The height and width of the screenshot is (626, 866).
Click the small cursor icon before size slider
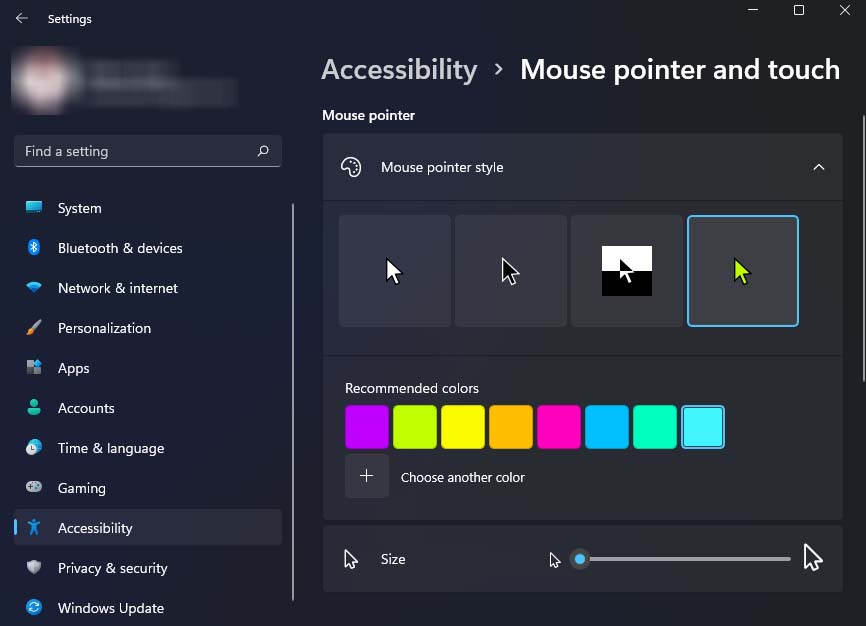tap(555, 560)
